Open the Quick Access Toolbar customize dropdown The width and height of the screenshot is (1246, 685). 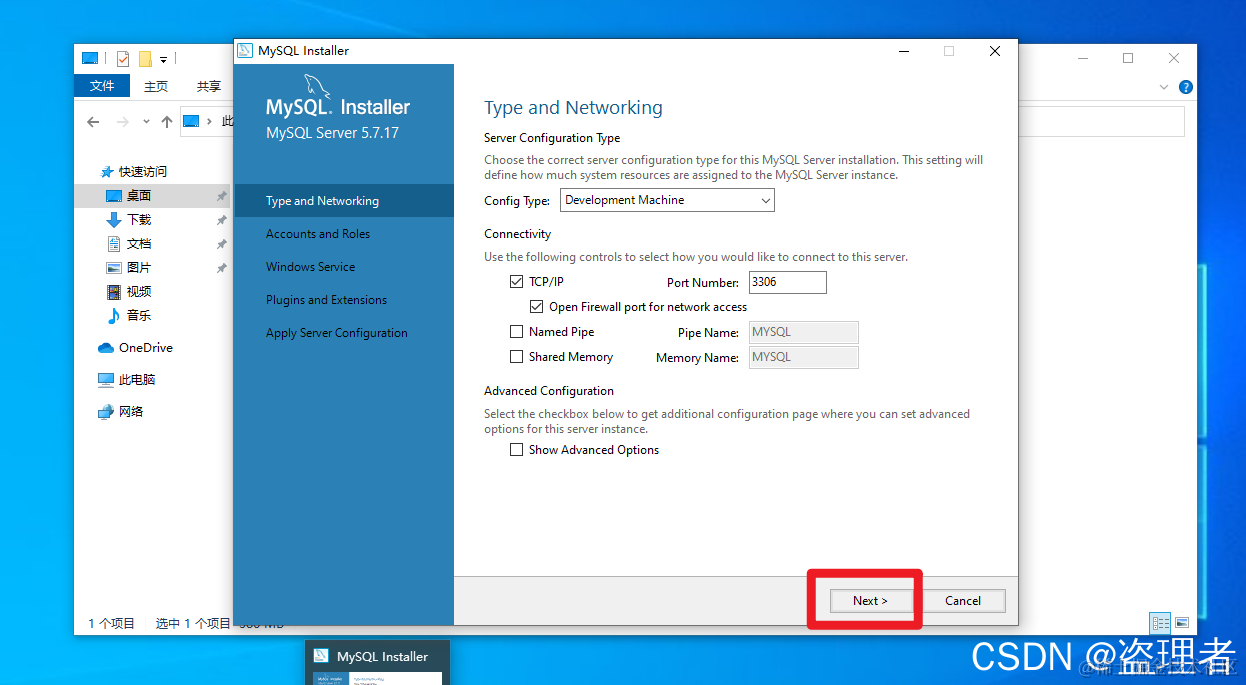(163, 60)
